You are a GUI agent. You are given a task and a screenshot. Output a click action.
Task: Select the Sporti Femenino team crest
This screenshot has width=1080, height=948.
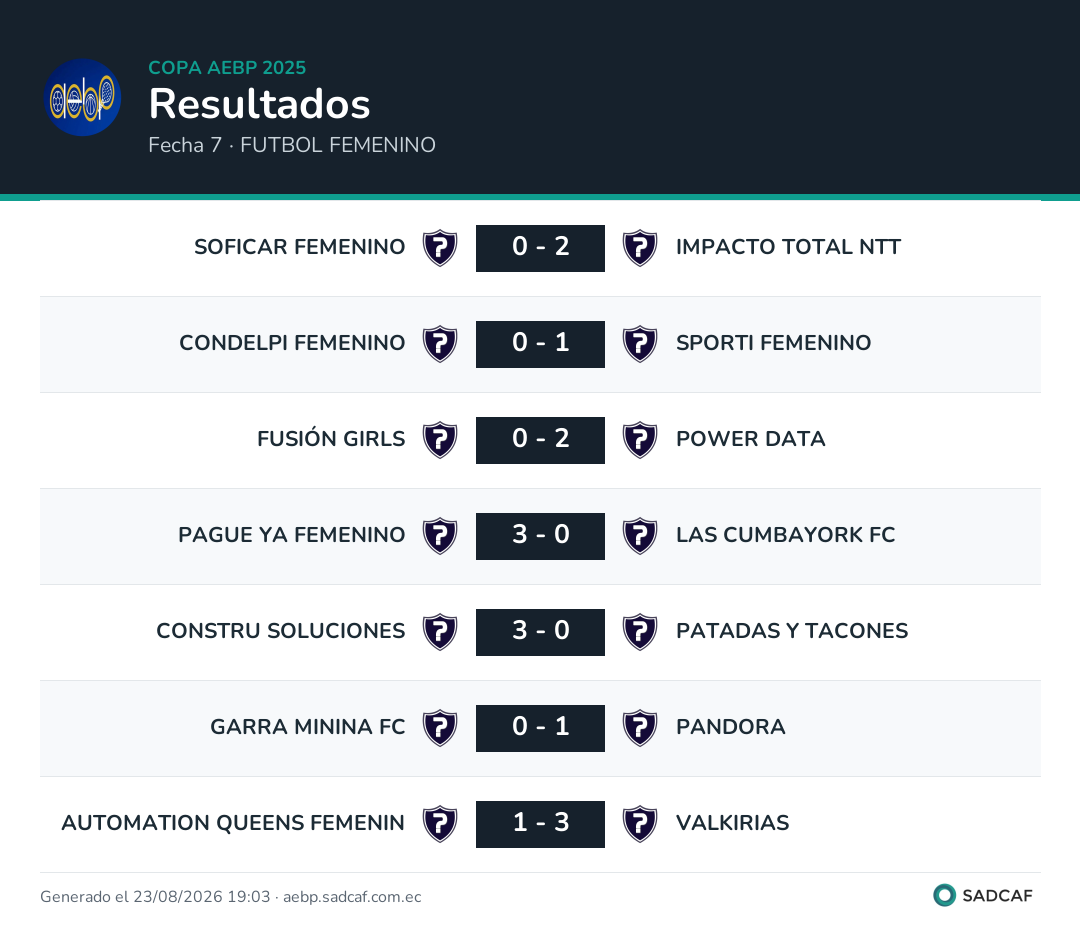pos(640,344)
